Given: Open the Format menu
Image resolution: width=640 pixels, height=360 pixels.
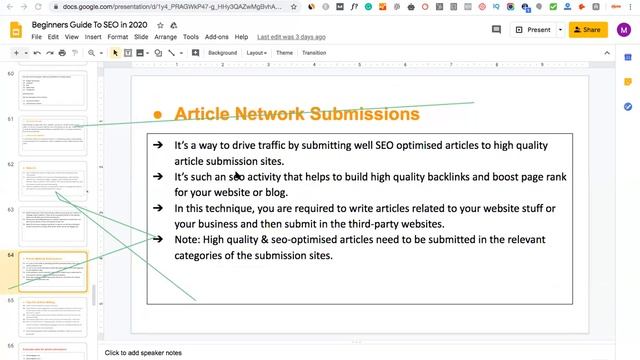Looking at the screenshot, I should 118,37.
